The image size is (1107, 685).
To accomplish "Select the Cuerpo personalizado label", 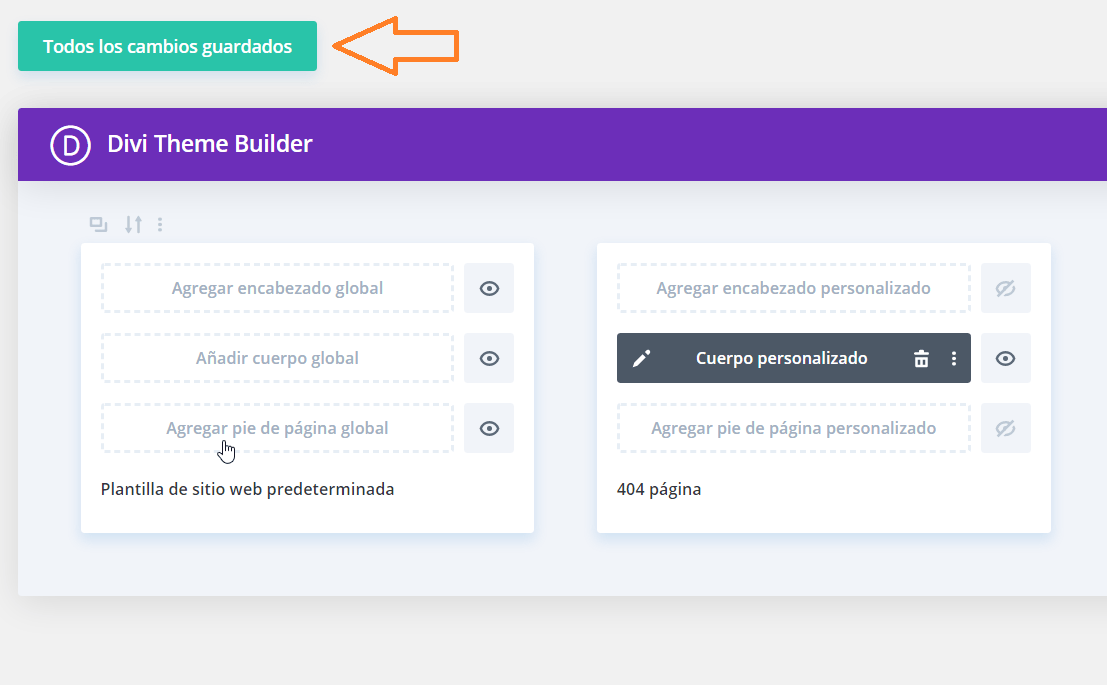I will point(782,359).
